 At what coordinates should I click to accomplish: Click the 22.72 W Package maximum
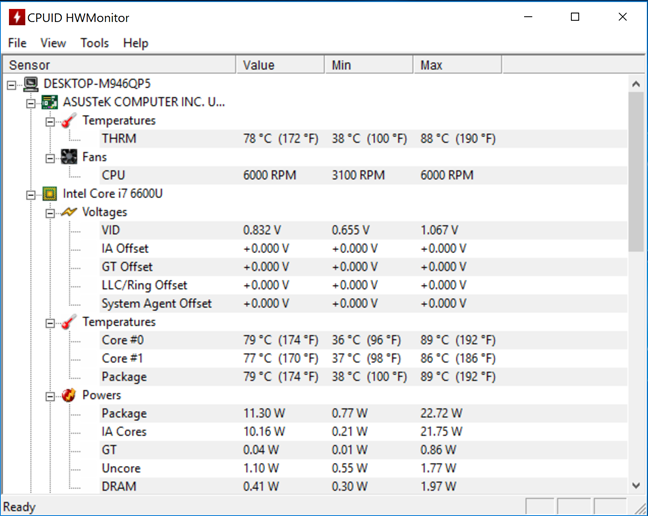coord(441,413)
